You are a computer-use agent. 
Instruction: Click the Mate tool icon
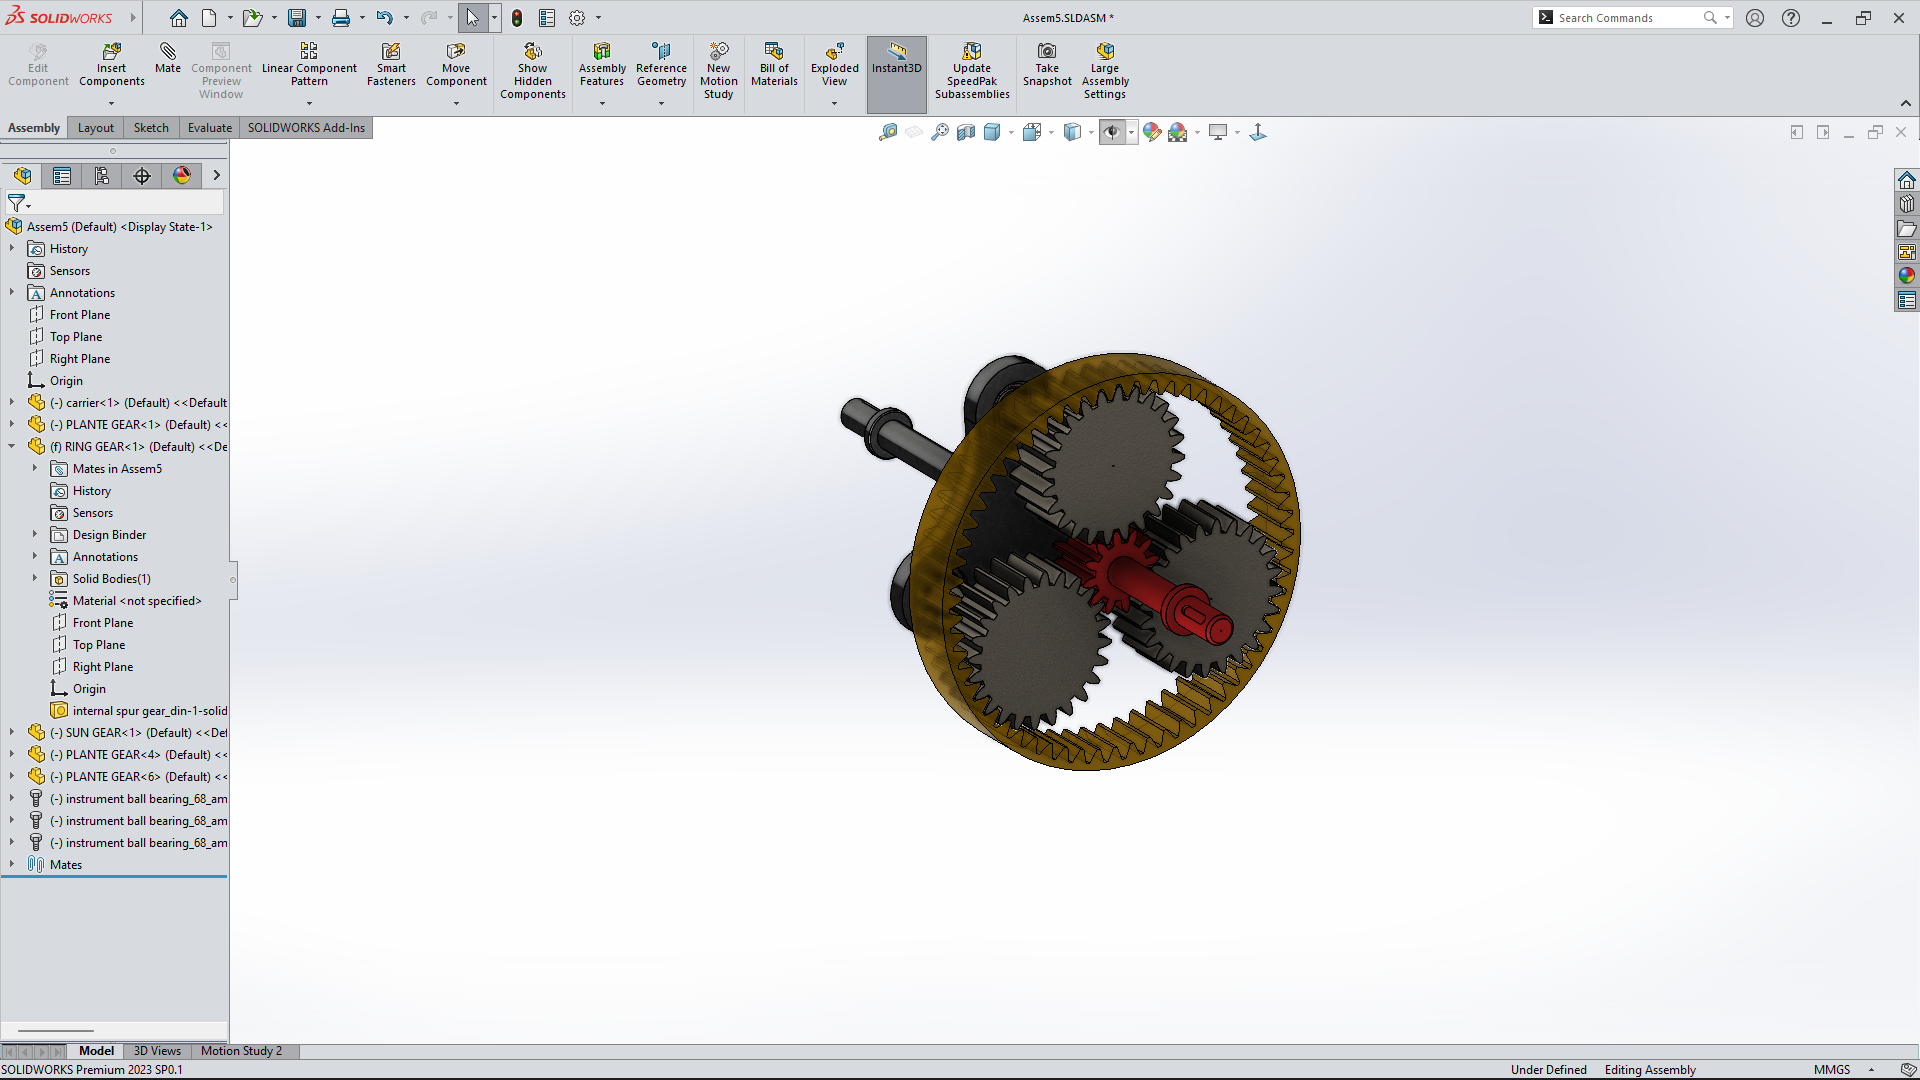168,52
